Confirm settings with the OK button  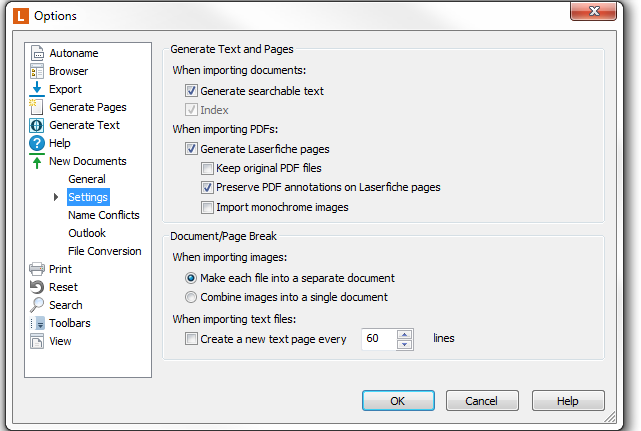pos(398,401)
